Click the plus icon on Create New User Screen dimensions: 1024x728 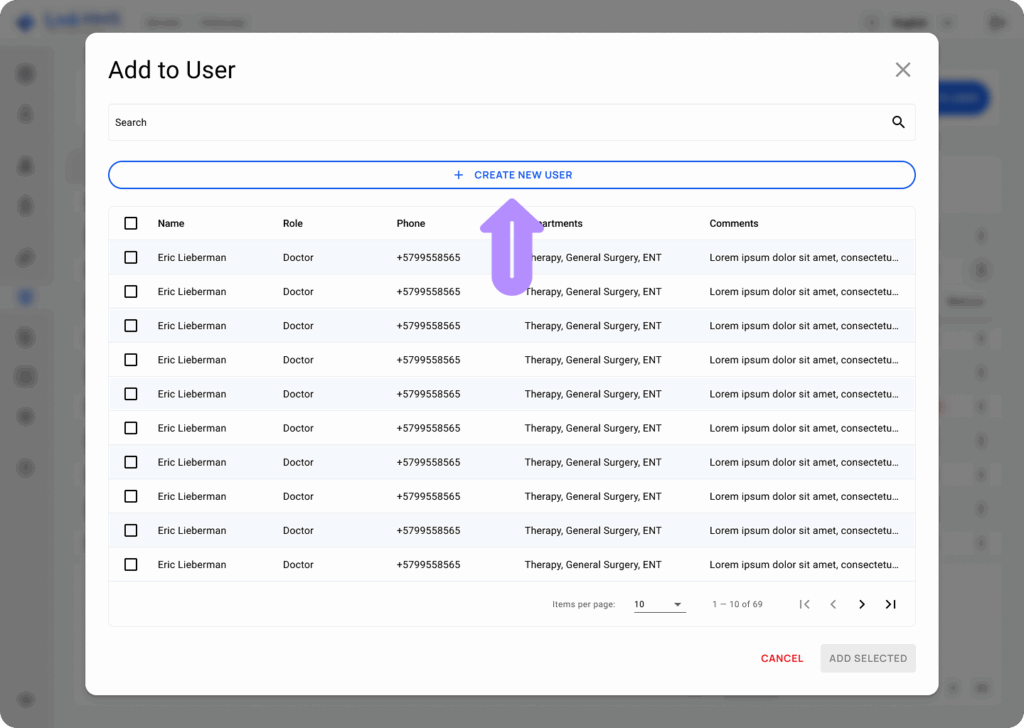pos(458,174)
